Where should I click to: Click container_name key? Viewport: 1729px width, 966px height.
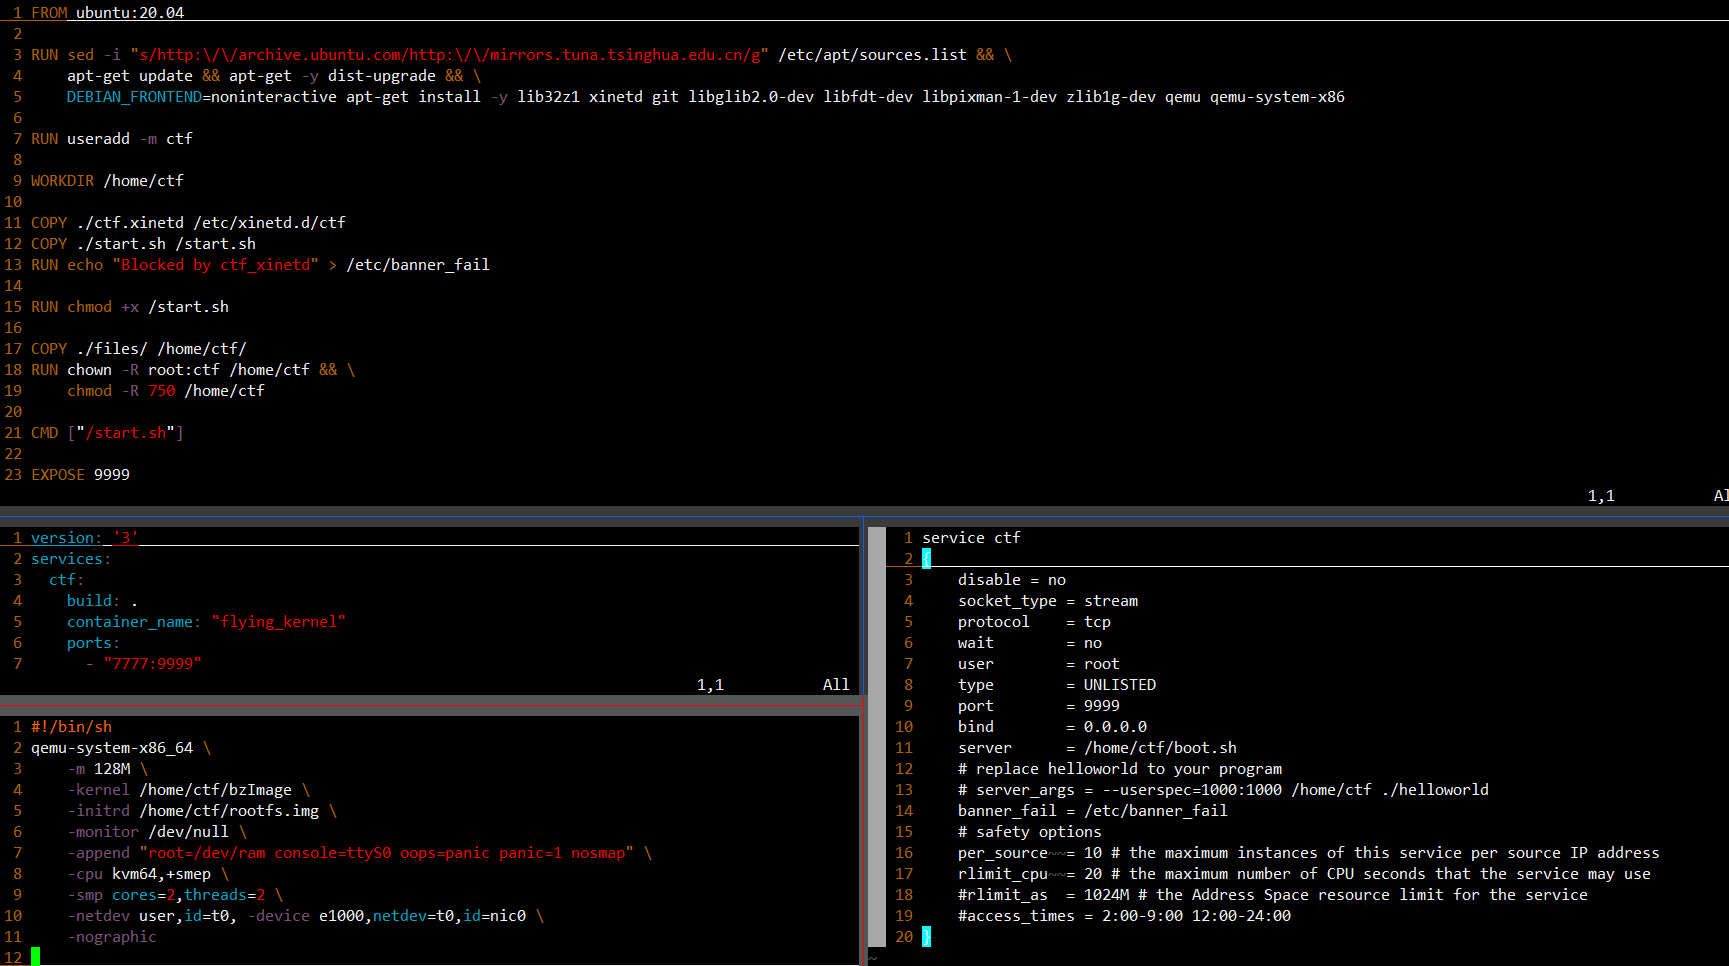point(134,622)
